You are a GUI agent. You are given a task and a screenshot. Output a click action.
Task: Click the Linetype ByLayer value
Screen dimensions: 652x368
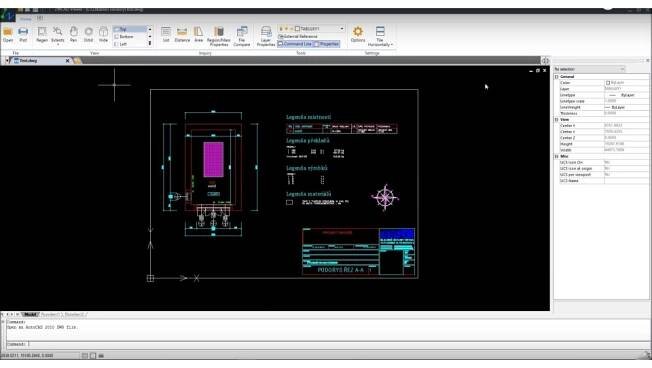point(626,95)
